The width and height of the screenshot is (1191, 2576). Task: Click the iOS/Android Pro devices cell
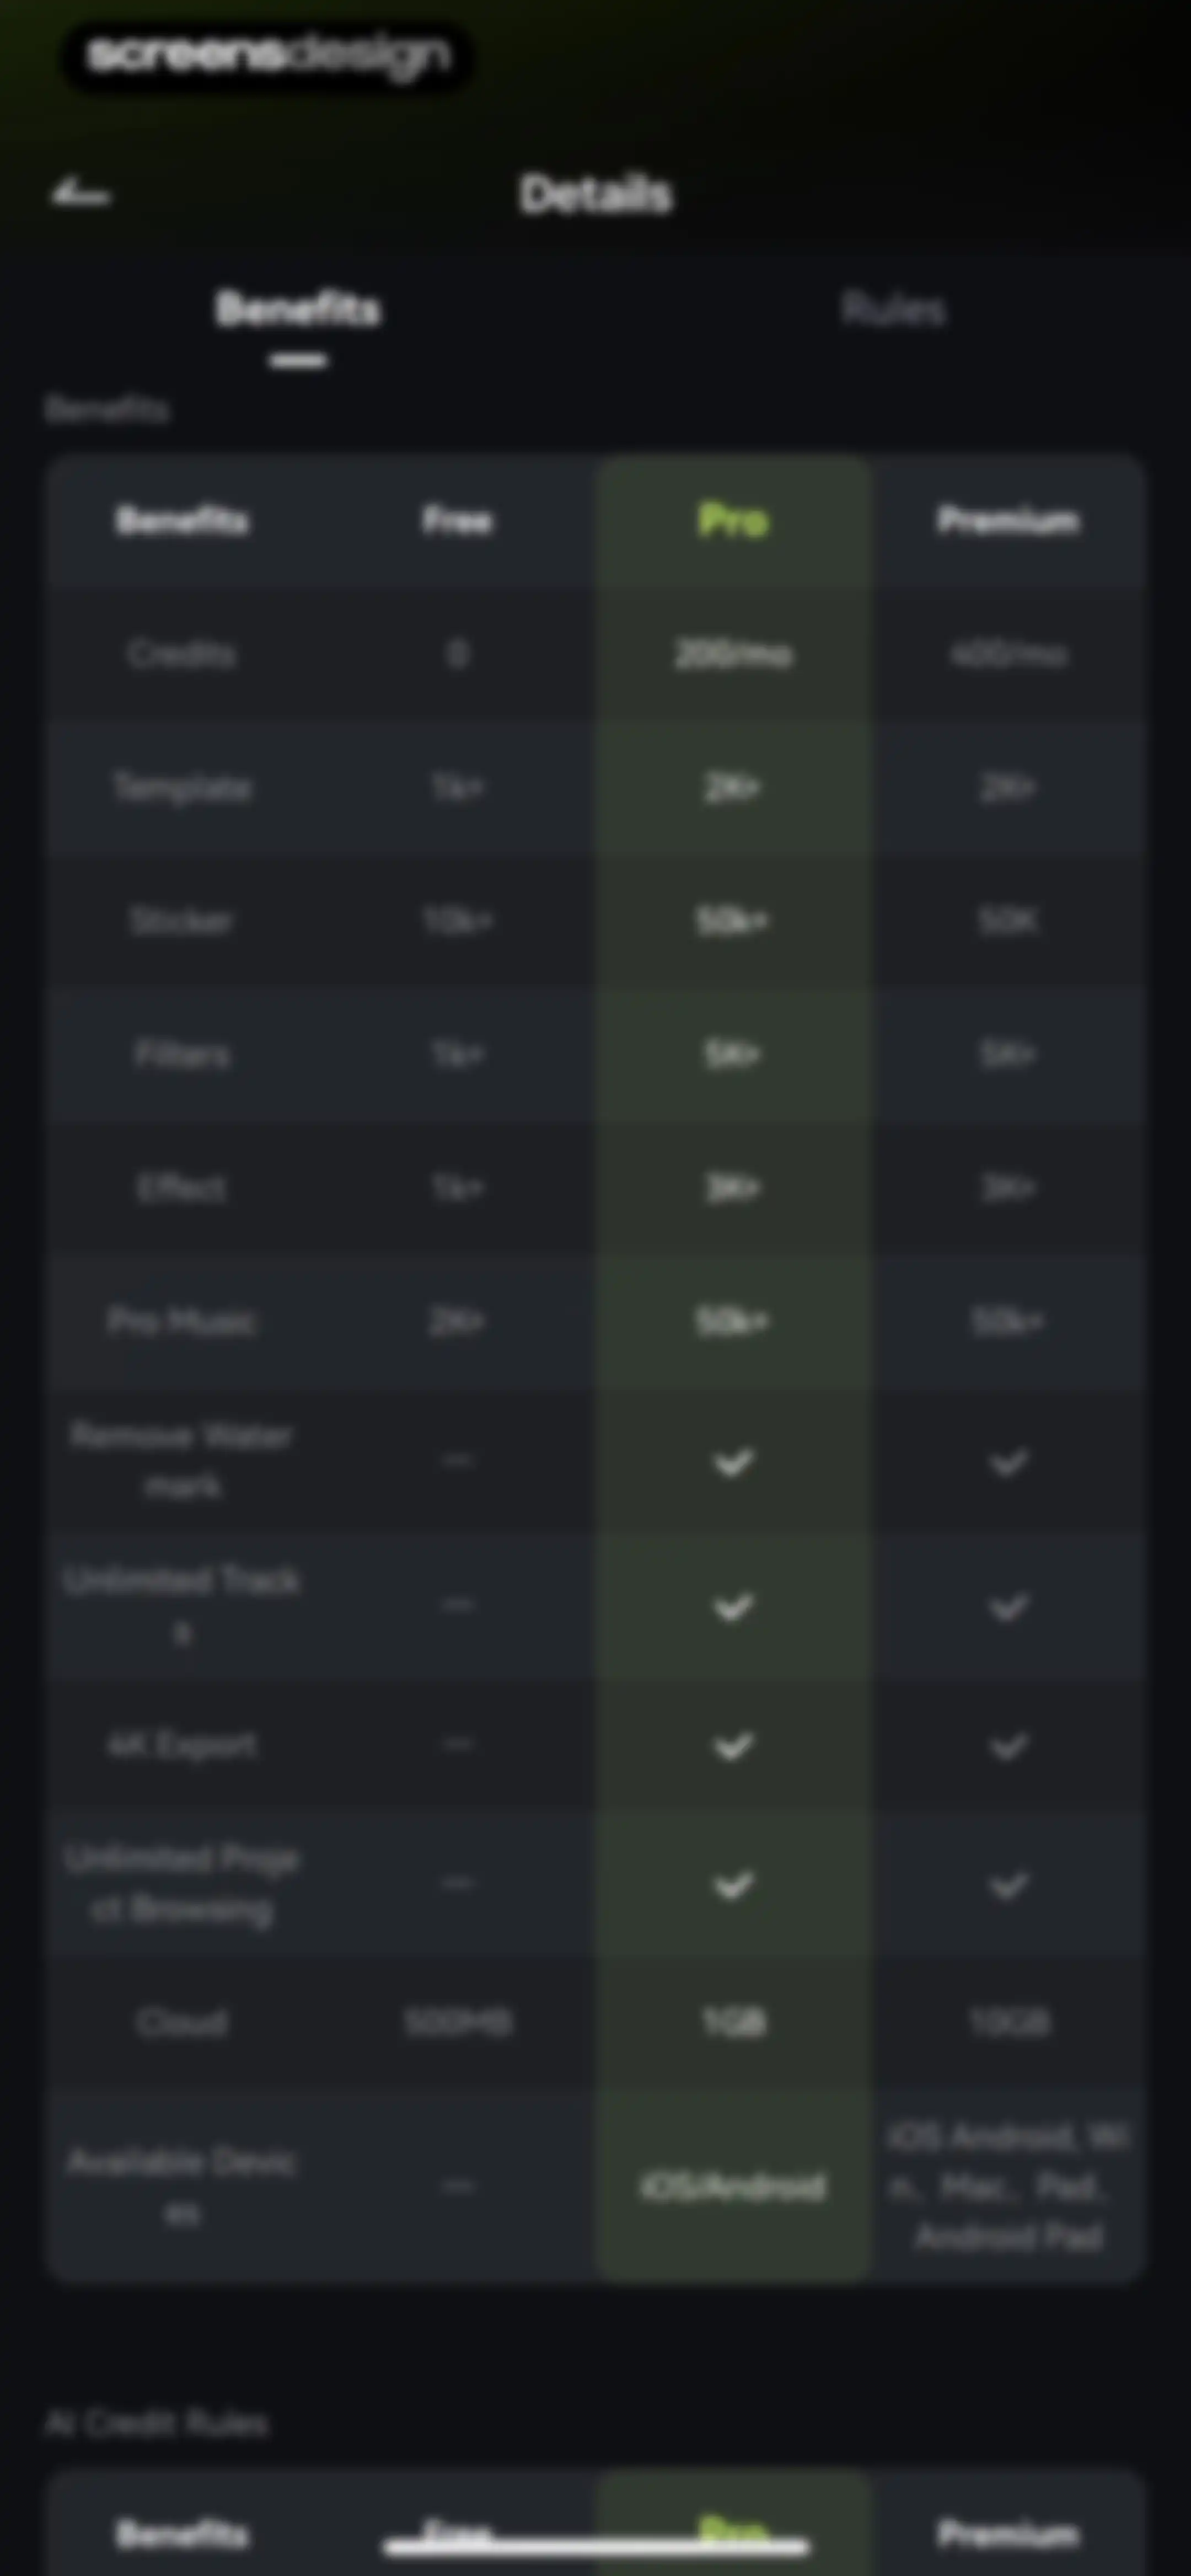(733, 2187)
